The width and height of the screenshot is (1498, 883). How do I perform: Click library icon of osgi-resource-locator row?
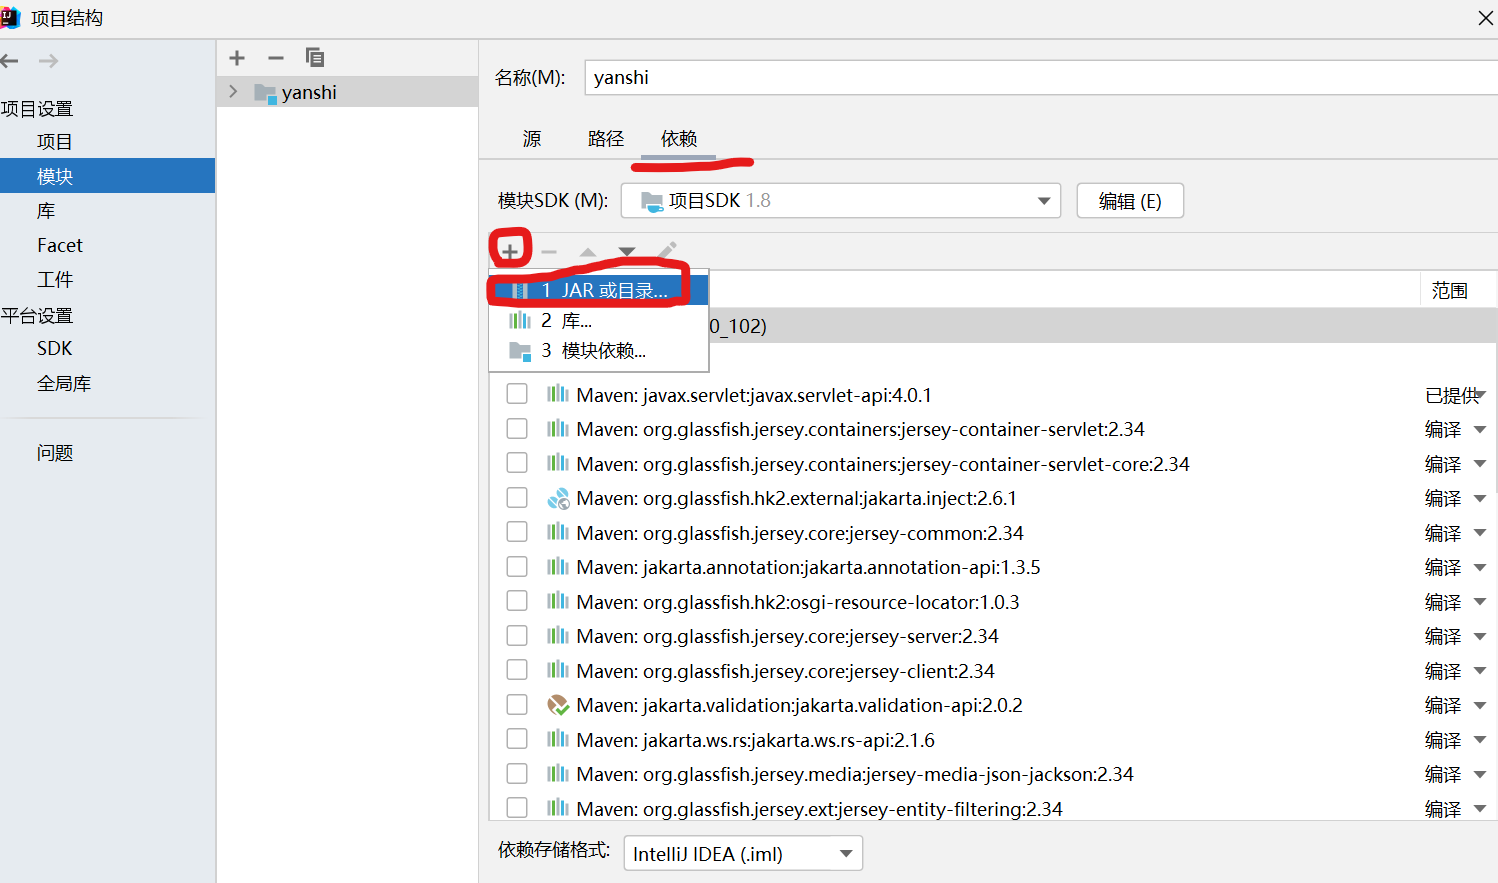tap(558, 601)
